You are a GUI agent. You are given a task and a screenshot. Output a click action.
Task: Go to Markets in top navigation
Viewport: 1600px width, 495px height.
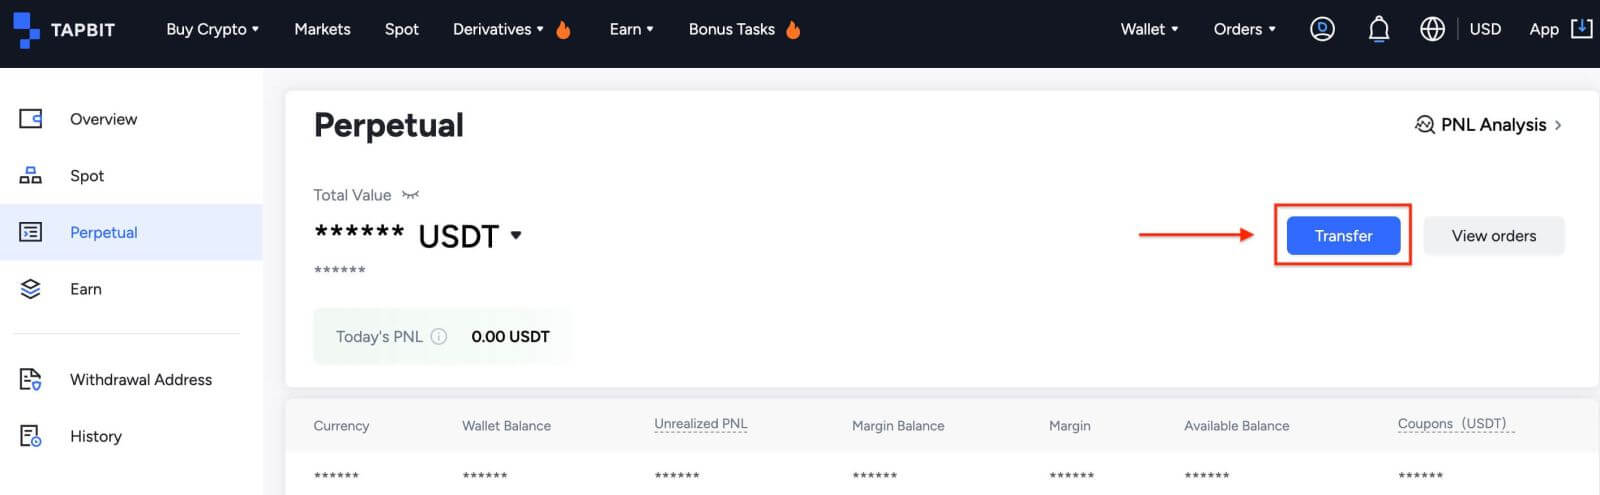coord(322,30)
